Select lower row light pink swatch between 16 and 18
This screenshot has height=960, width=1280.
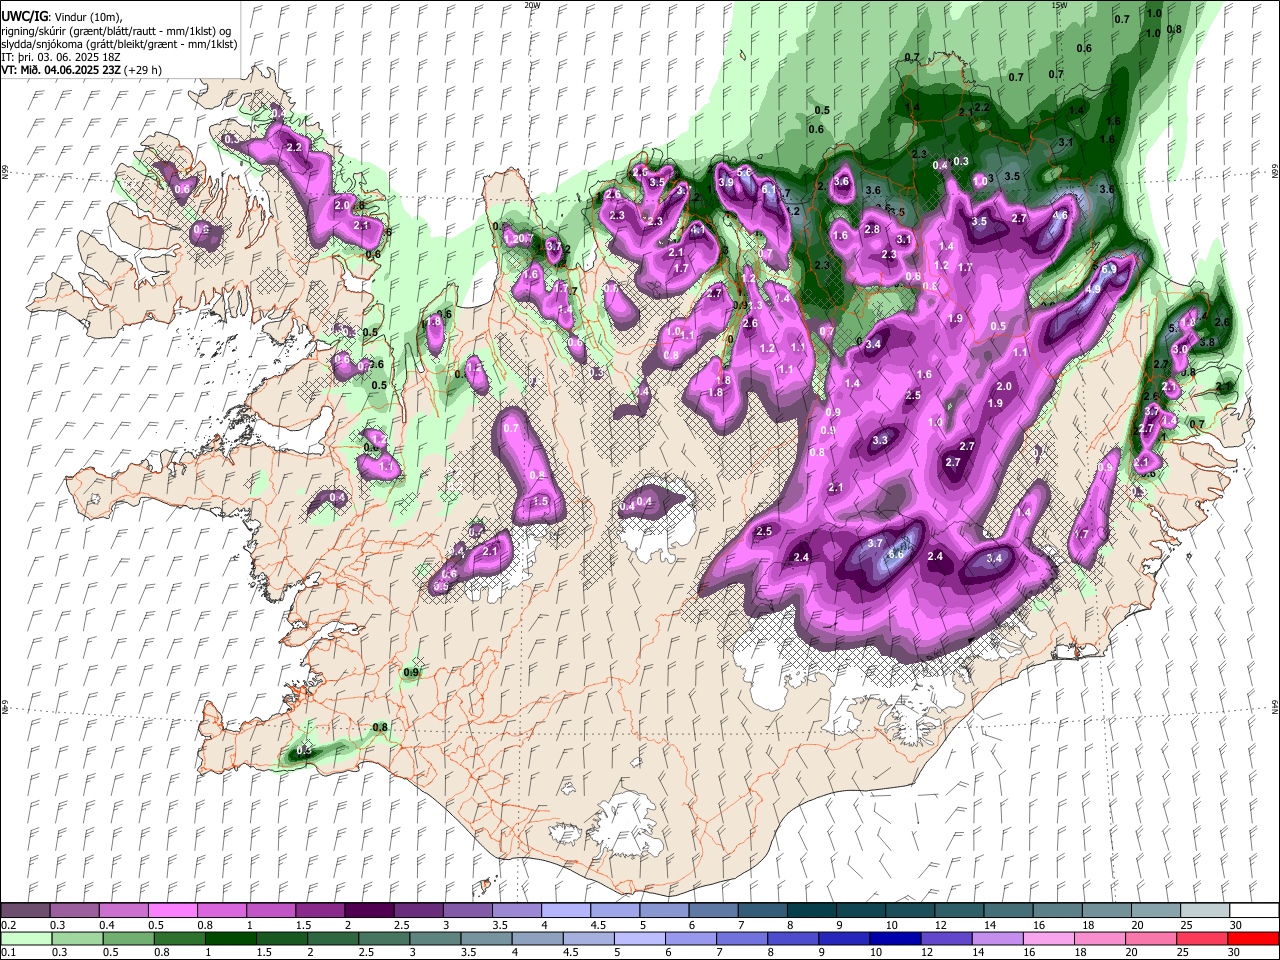[1049, 938]
